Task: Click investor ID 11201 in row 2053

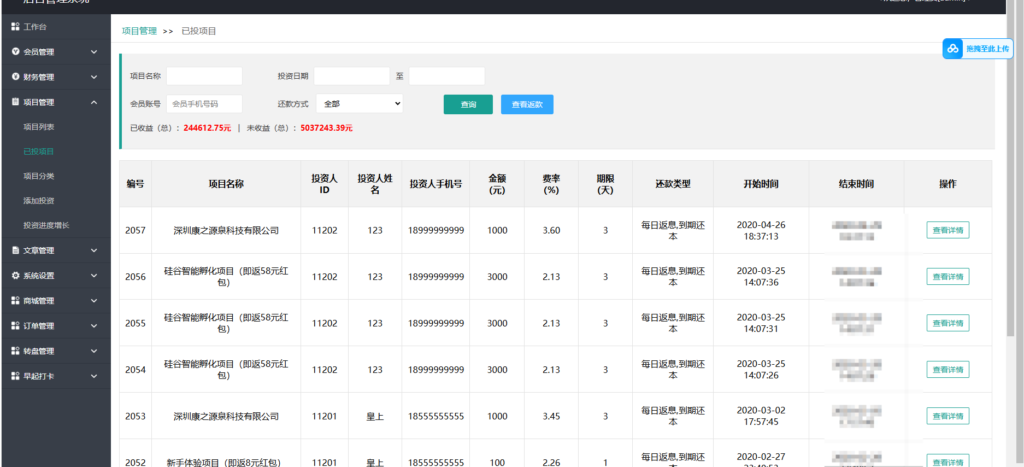Action: (325, 416)
